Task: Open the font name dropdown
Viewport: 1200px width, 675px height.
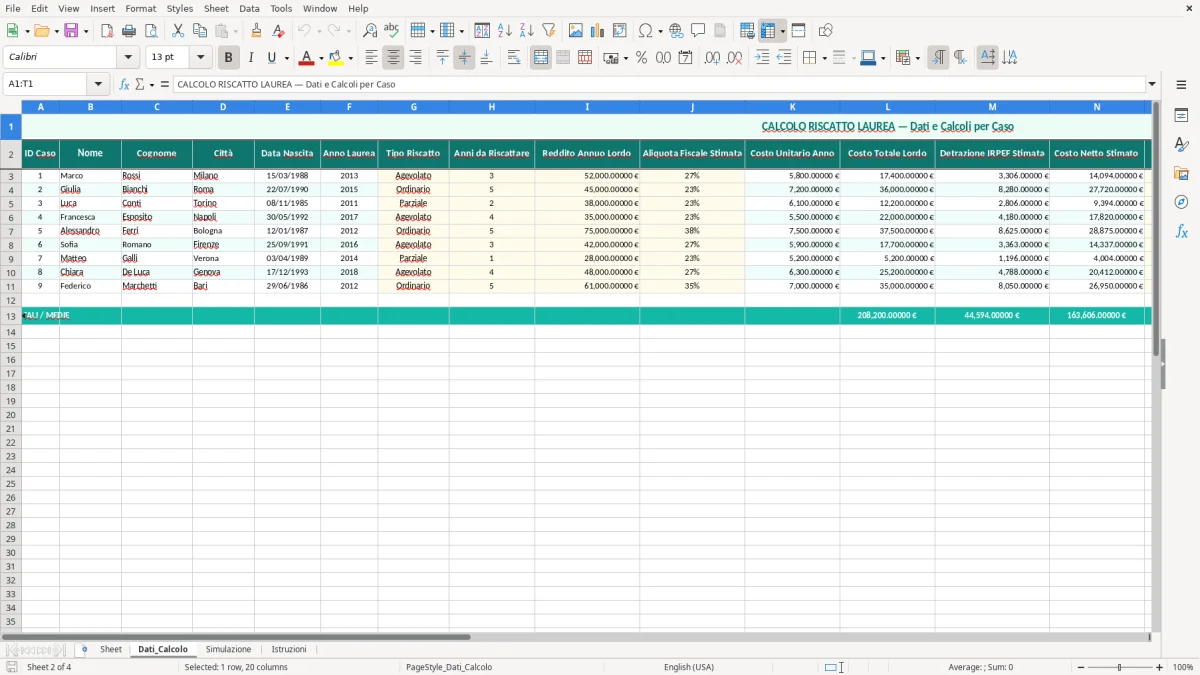Action: click(127, 58)
